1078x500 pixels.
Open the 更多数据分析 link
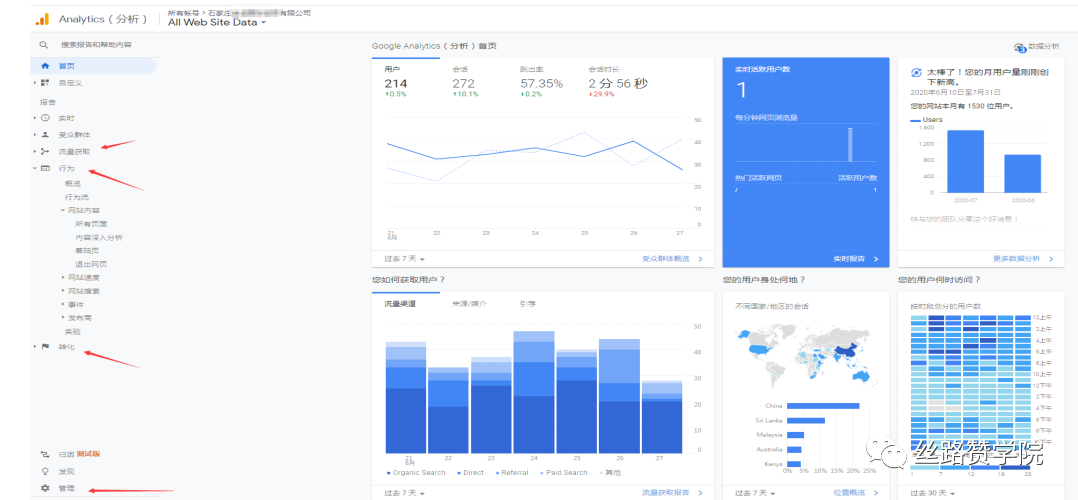click(1024, 259)
